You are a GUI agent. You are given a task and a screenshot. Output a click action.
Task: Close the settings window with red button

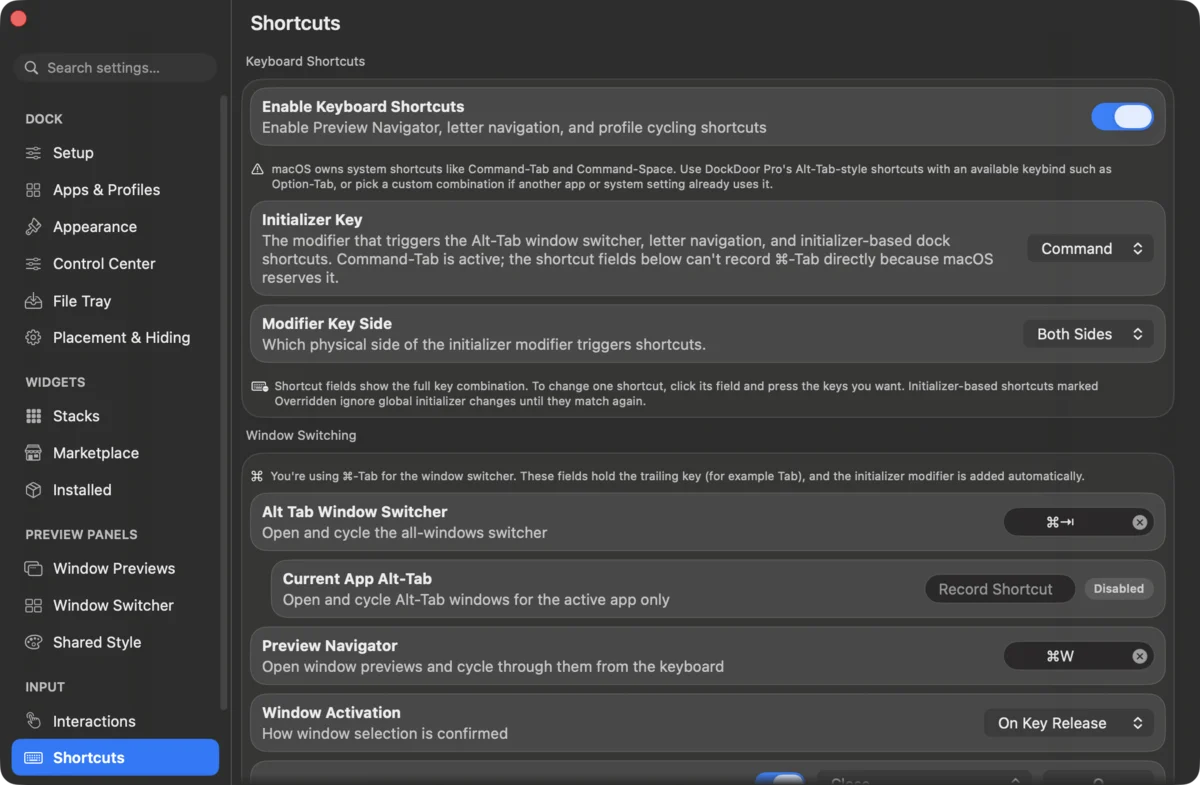coord(18,18)
